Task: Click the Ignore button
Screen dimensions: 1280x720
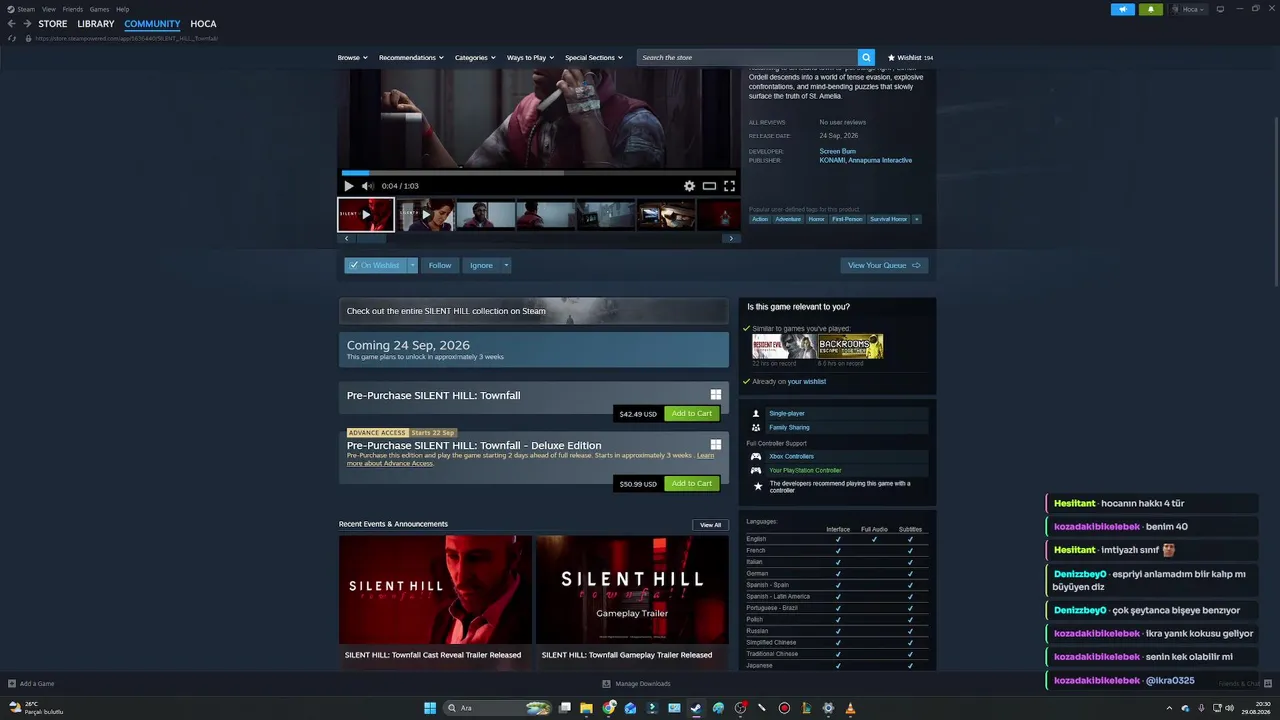Action: click(x=481, y=265)
